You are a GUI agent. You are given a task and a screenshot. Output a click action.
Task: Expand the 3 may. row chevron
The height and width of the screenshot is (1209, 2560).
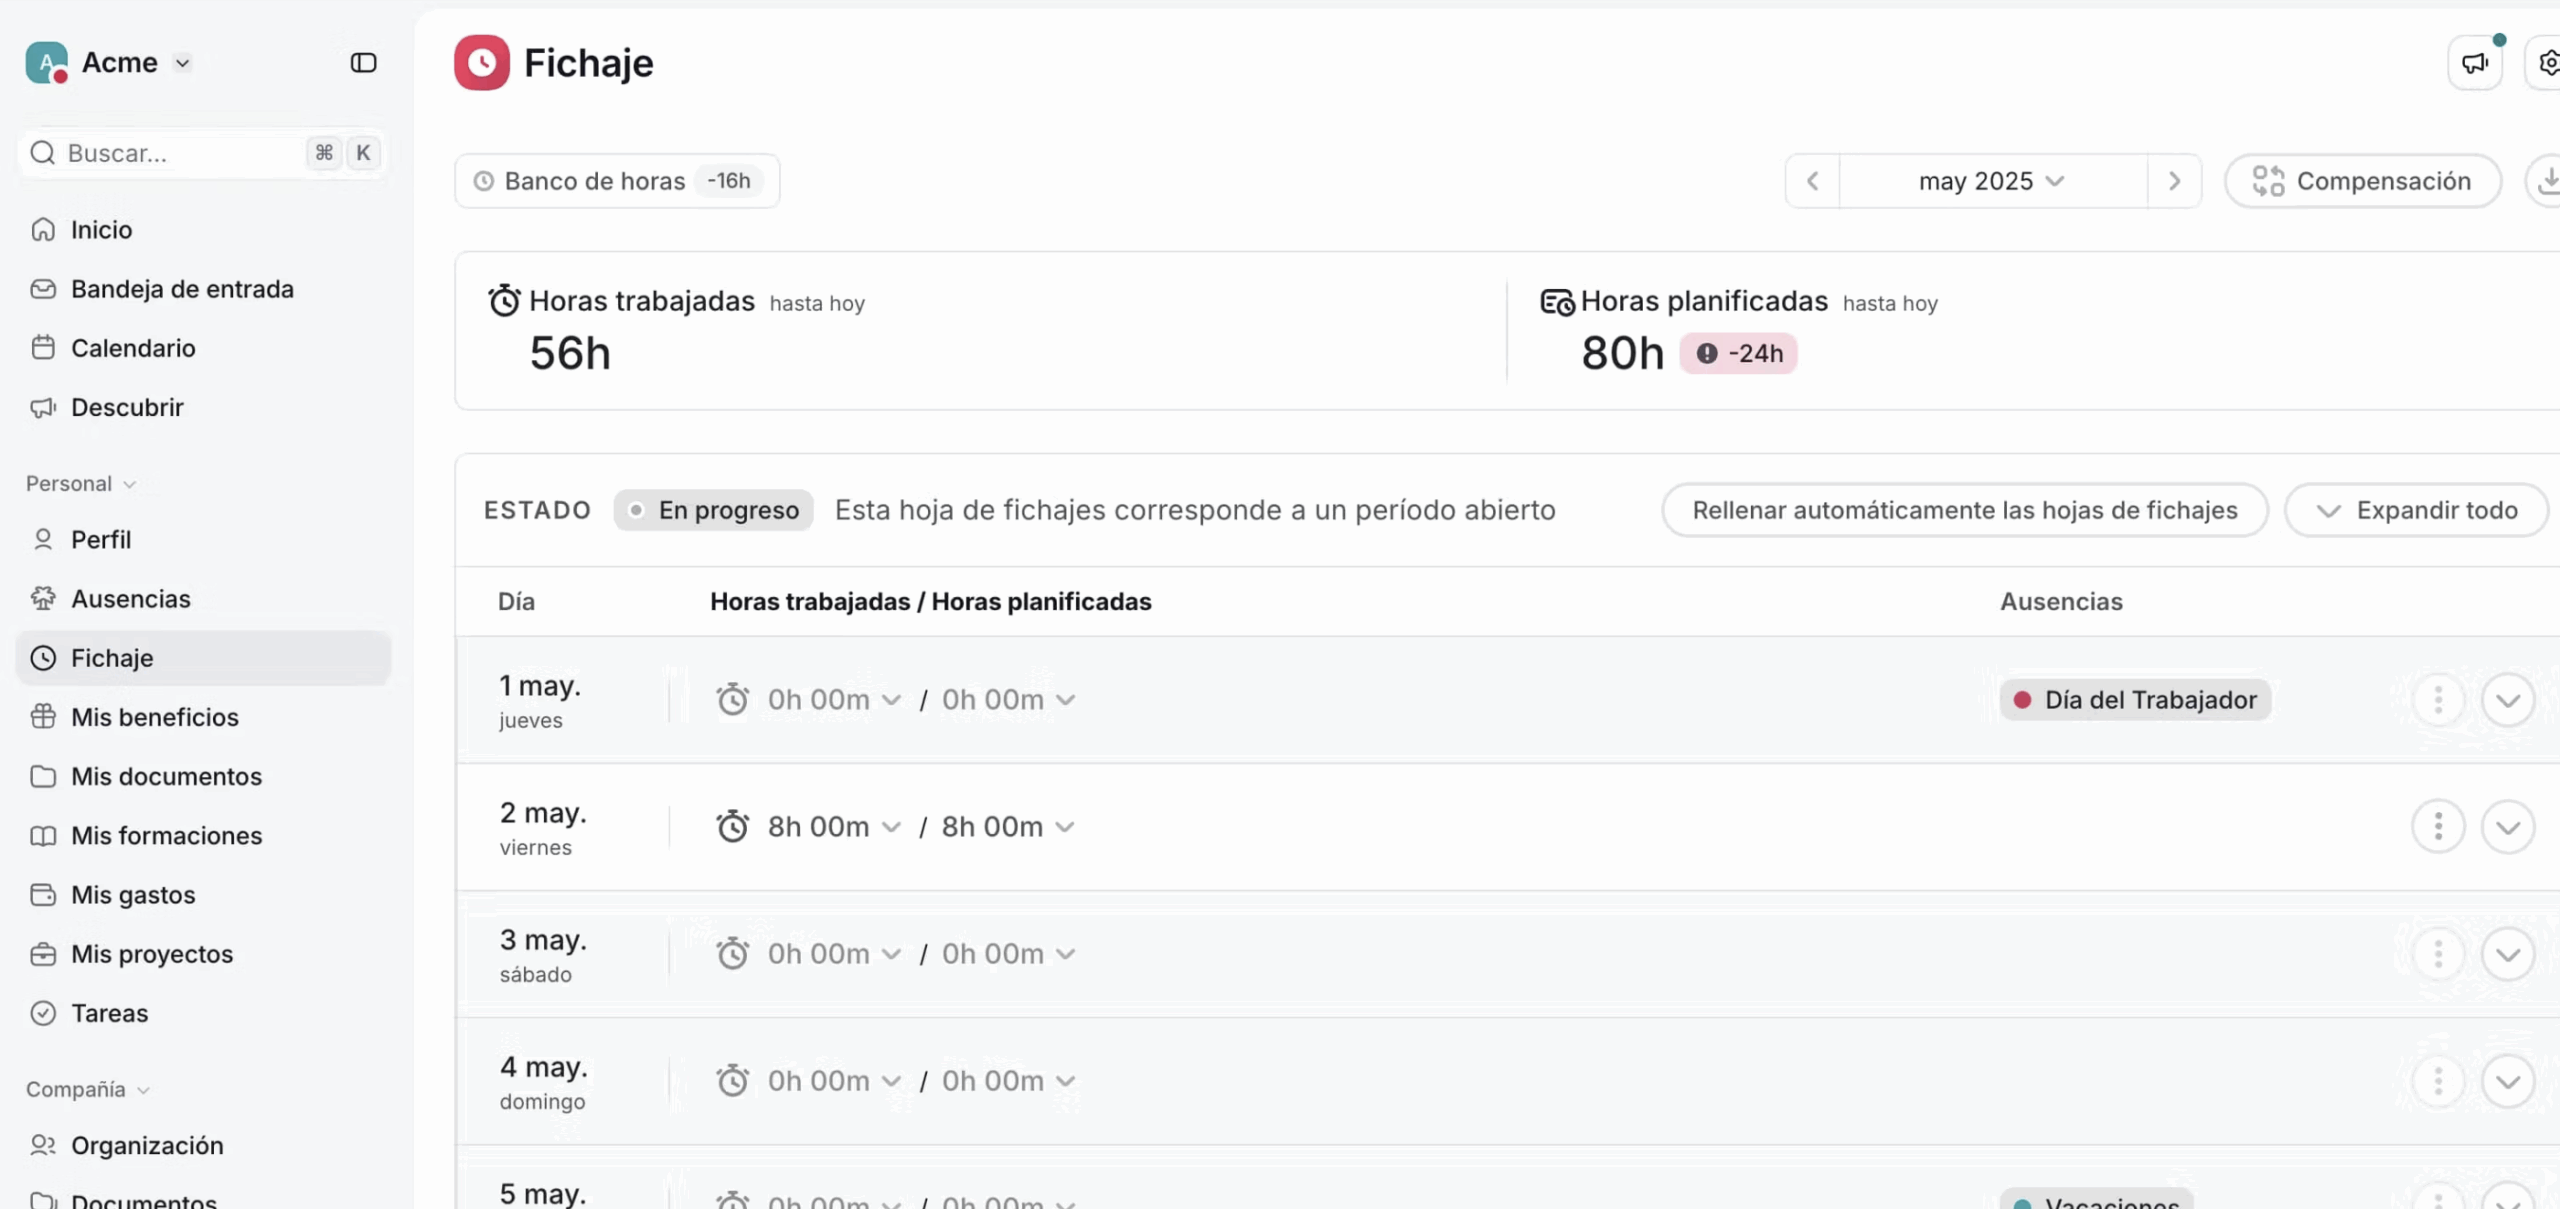pyautogui.click(x=2507, y=954)
